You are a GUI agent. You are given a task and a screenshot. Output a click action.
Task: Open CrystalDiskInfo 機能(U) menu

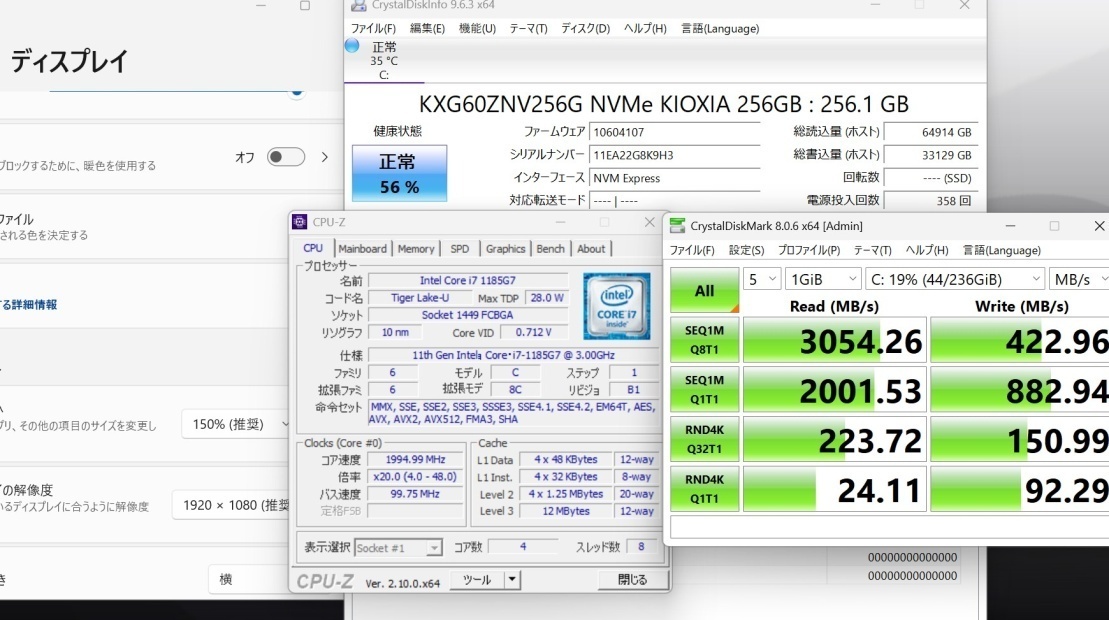(477, 28)
